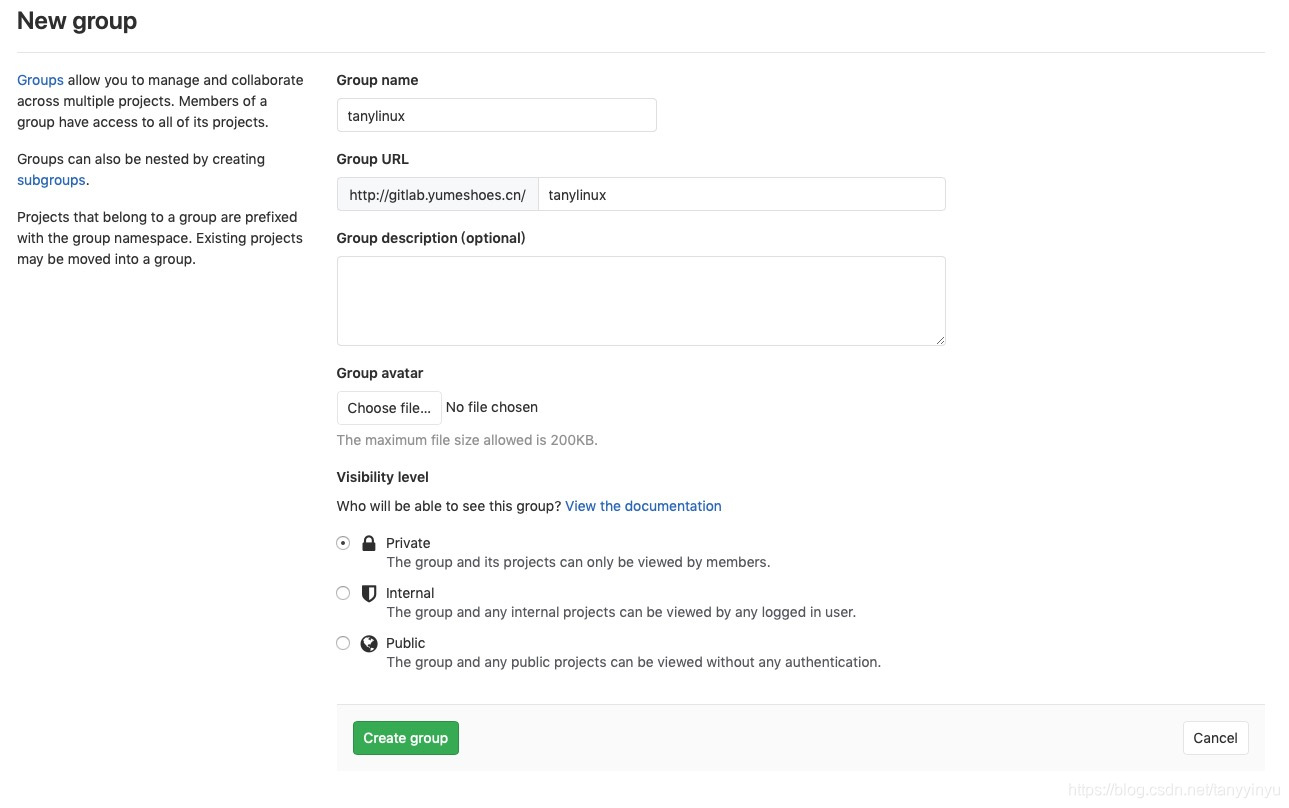Image resolution: width=1289 pixels, height=808 pixels.
Task: Select the Private visibility radio button
Action: (x=343, y=543)
